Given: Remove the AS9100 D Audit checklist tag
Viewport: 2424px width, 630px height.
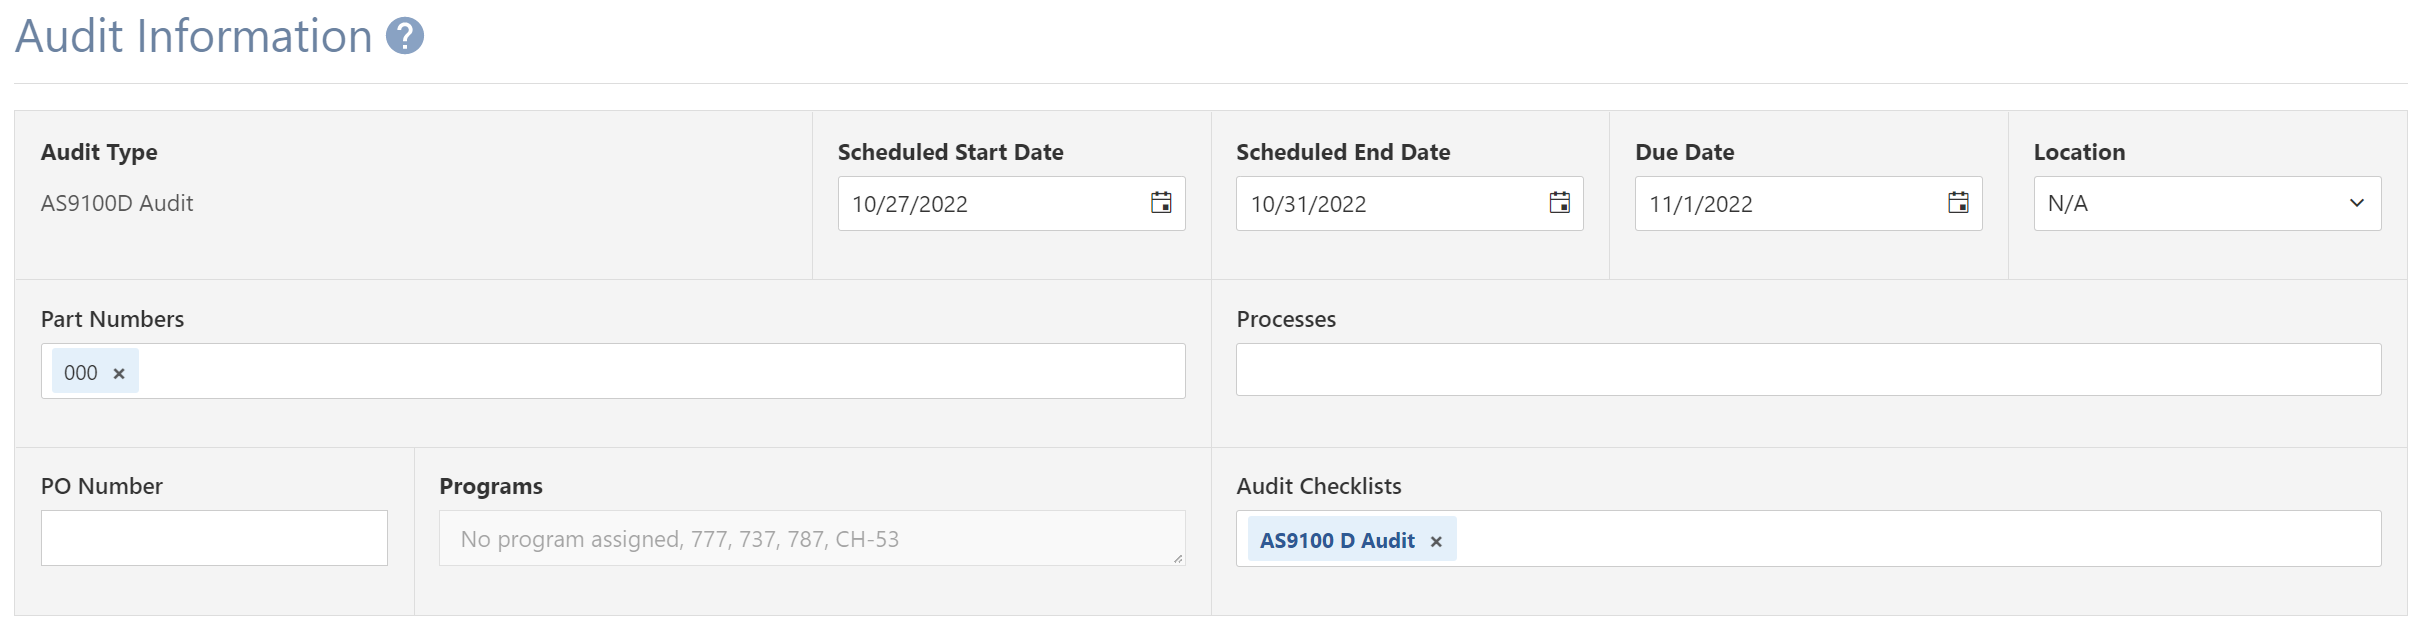Looking at the screenshot, I should coord(1436,541).
